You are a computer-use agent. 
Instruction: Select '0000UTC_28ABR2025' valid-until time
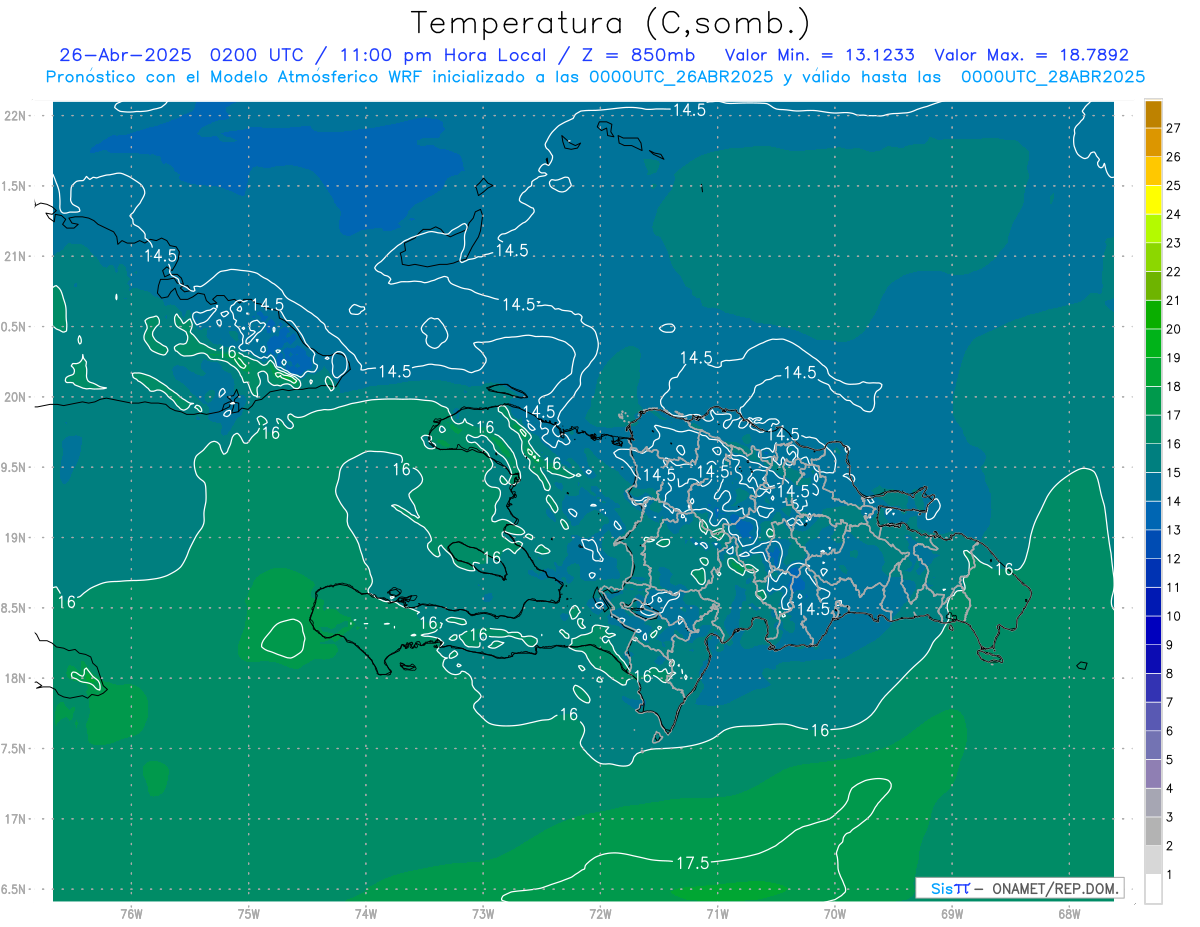[x=1053, y=77]
